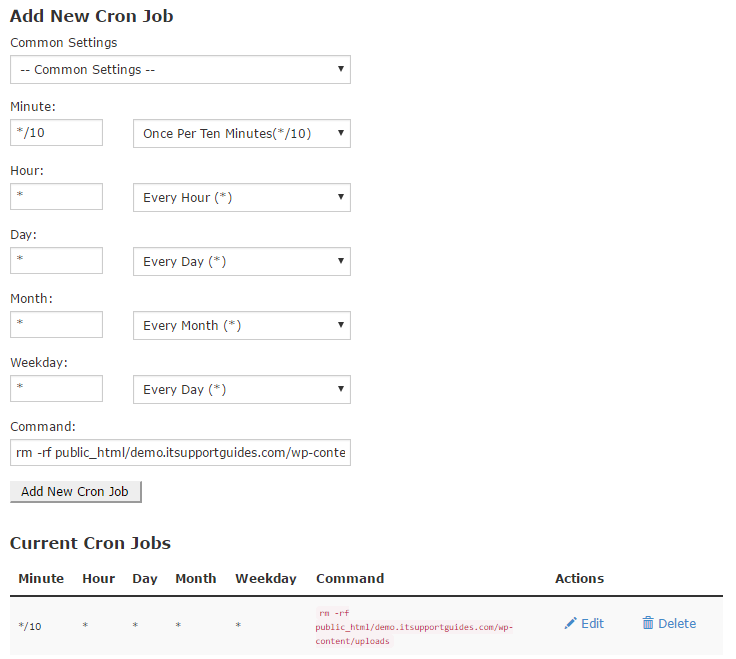The width and height of the screenshot is (736, 659).
Task: Click the Command column header
Action: 350,578
